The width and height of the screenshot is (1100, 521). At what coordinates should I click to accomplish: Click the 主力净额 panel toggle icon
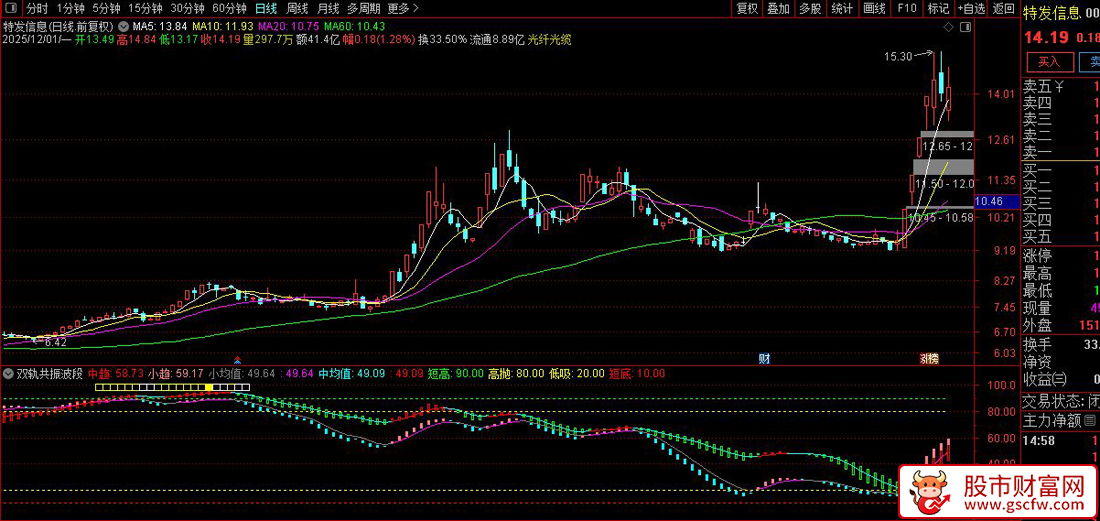point(1089,421)
